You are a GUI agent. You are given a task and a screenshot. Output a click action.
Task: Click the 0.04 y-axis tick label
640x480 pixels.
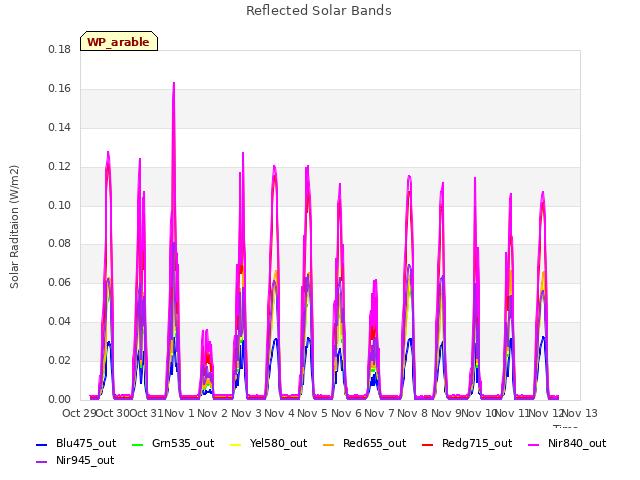point(60,322)
